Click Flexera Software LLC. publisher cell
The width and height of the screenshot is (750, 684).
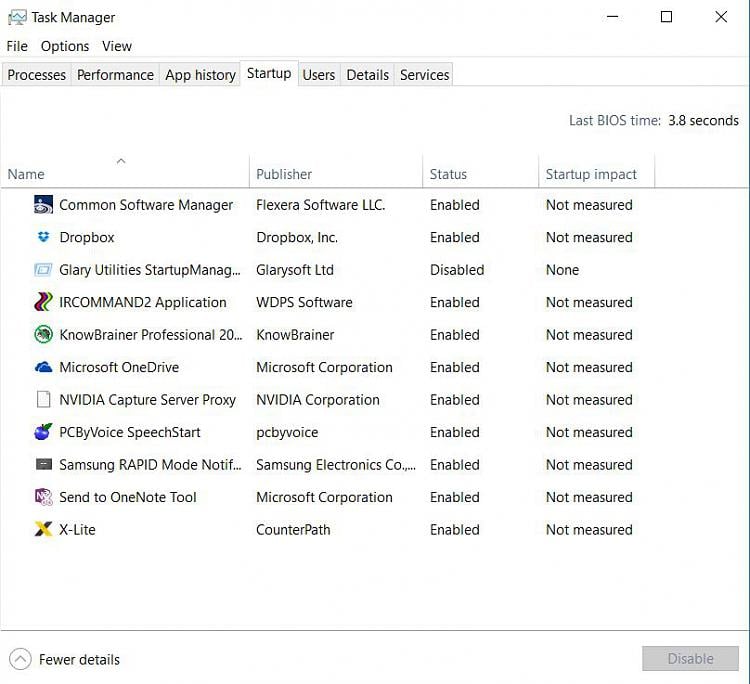coord(320,205)
